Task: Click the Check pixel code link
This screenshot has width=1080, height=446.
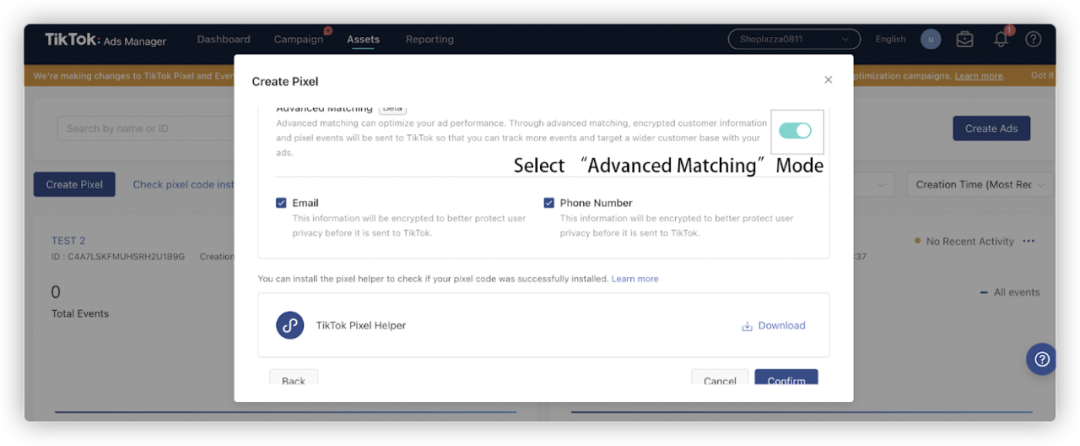Action: click(x=184, y=184)
